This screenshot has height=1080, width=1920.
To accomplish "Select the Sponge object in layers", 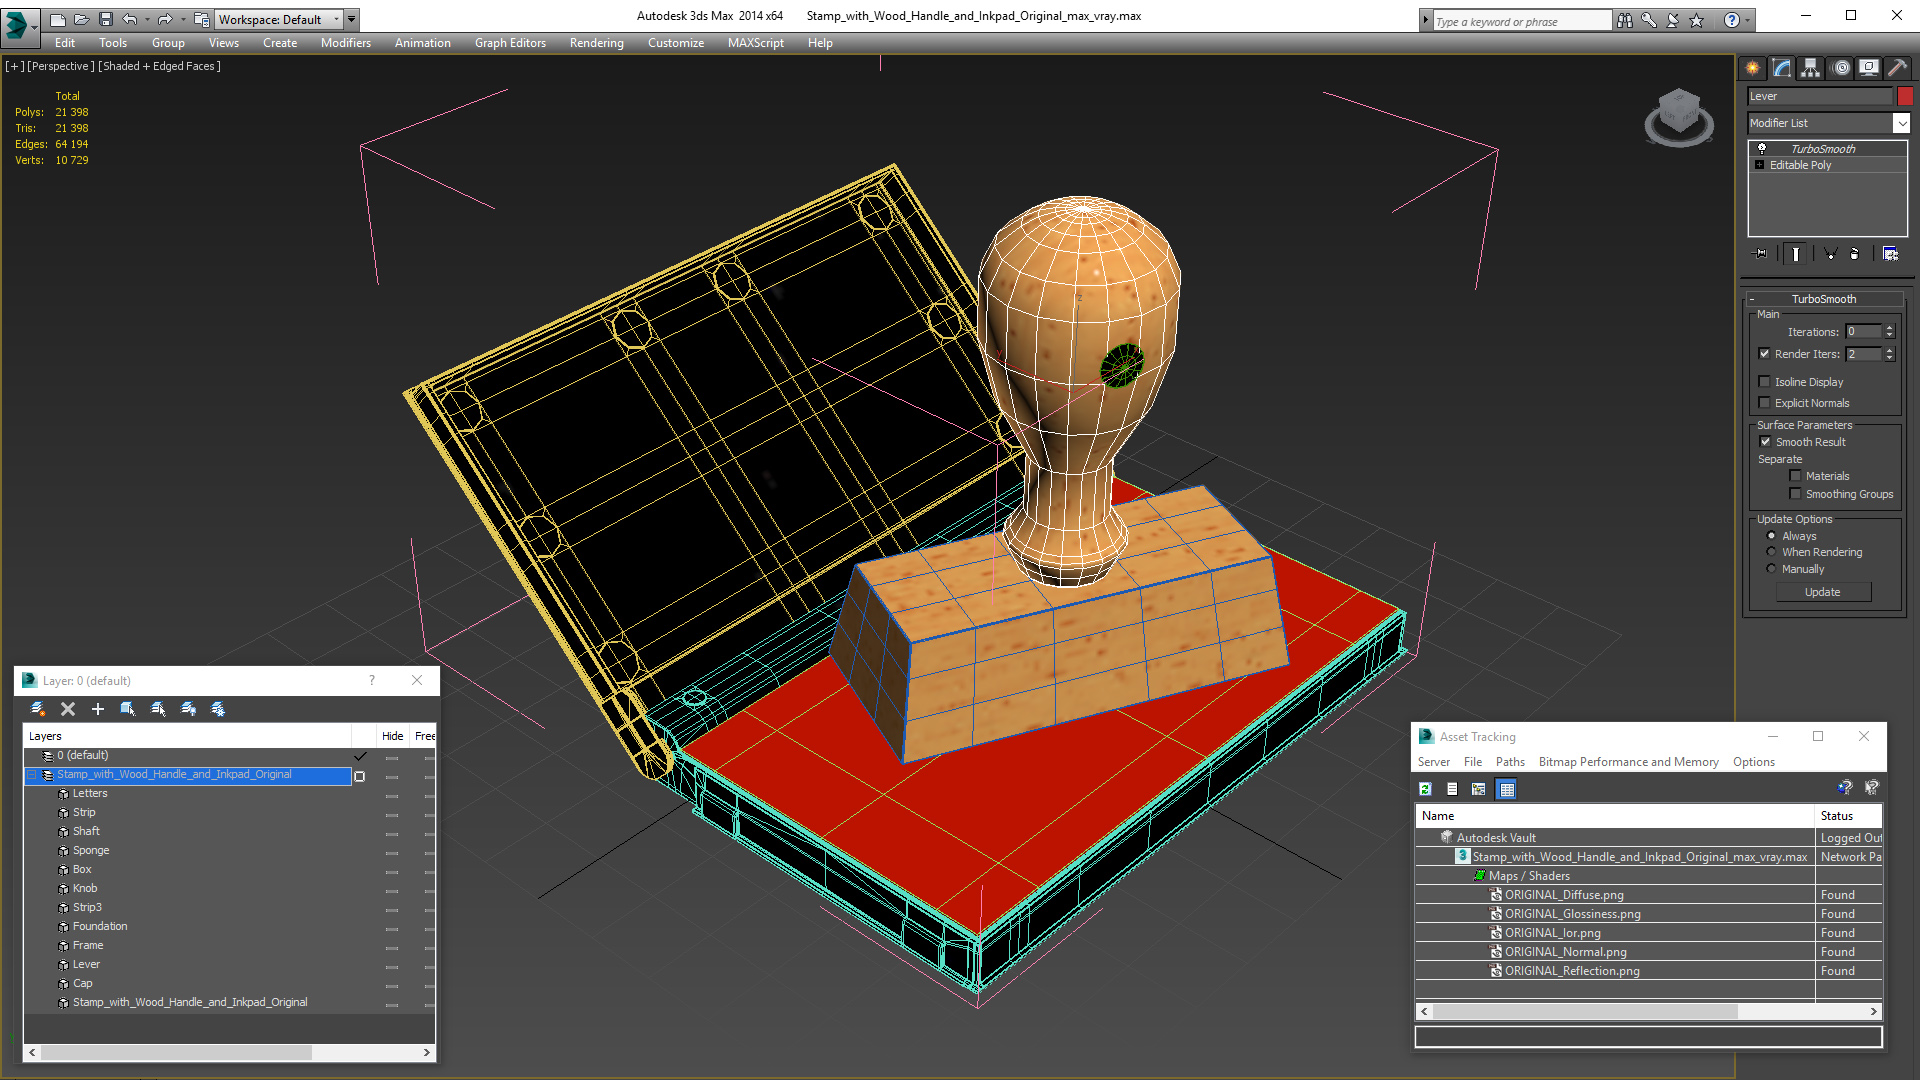I will [x=91, y=850].
